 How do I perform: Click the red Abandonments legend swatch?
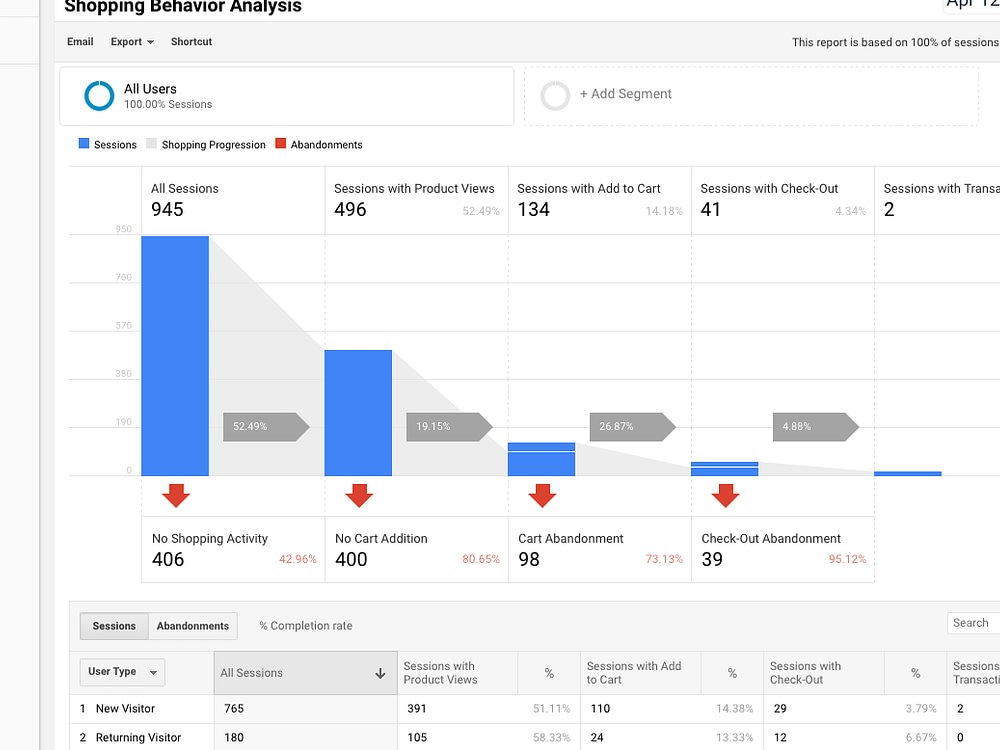[280, 143]
